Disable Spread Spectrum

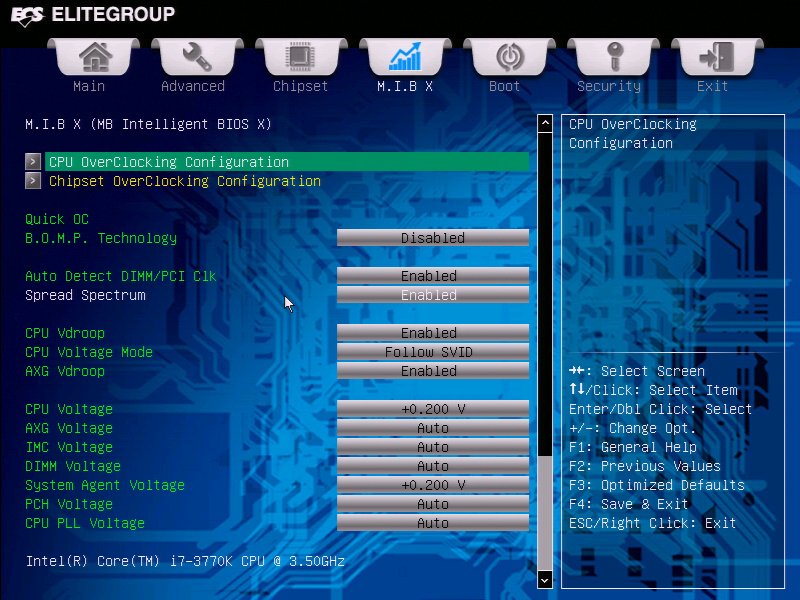pyautogui.click(x=432, y=295)
